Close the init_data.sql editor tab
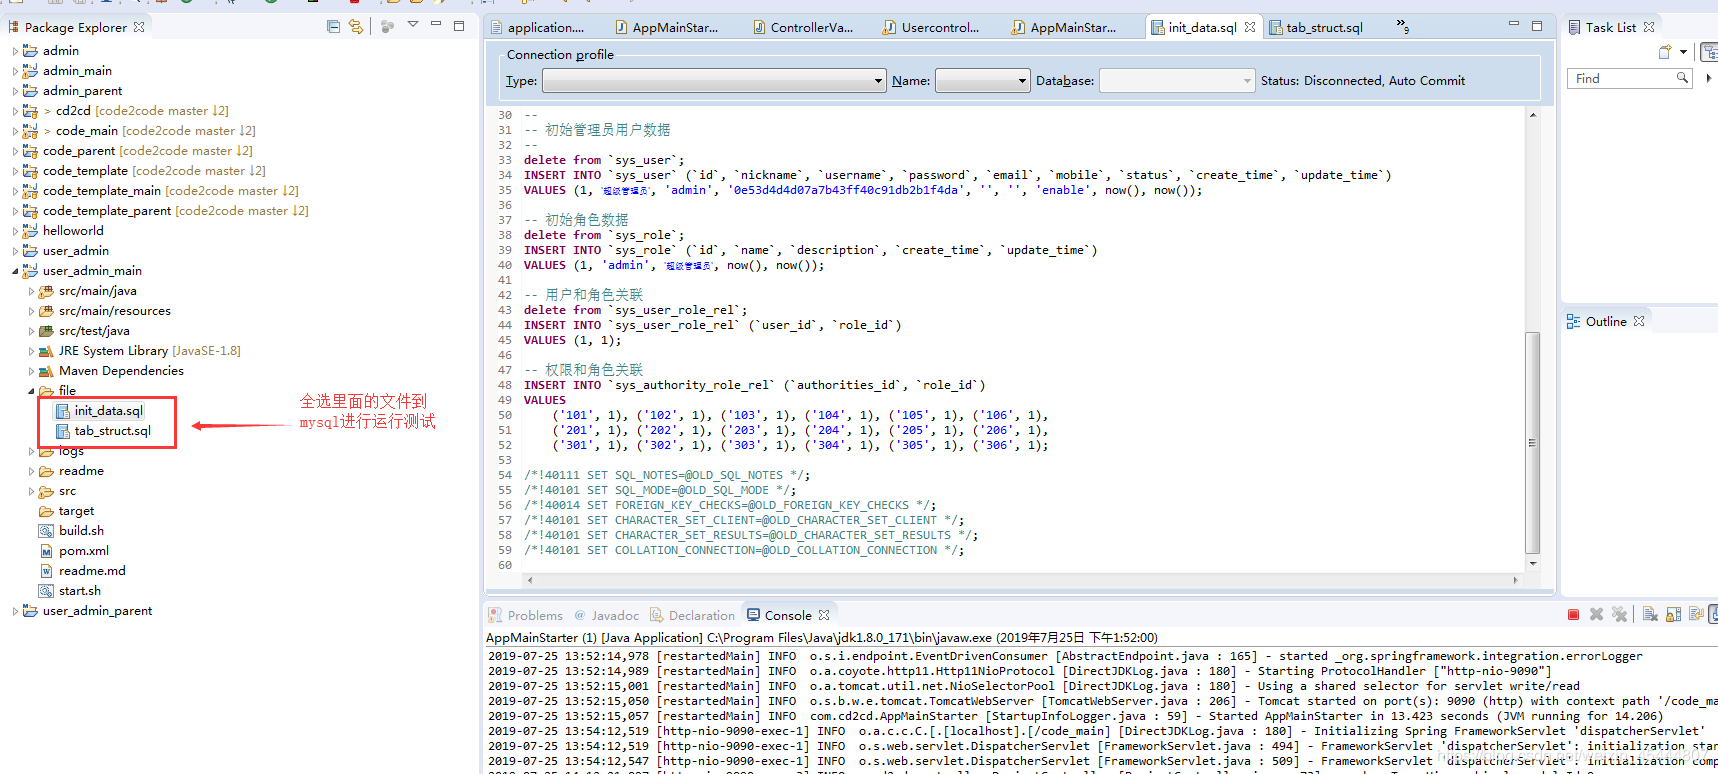This screenshot has width=1718, height=774. (x=1250, y=27)
